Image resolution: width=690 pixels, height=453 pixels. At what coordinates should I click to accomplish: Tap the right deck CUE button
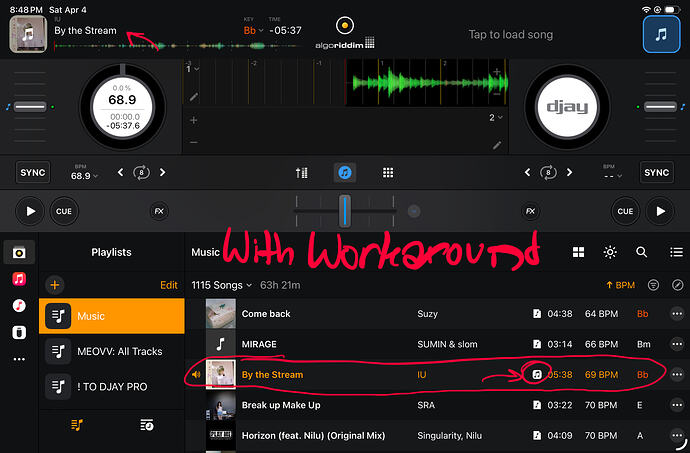point(625,211)
